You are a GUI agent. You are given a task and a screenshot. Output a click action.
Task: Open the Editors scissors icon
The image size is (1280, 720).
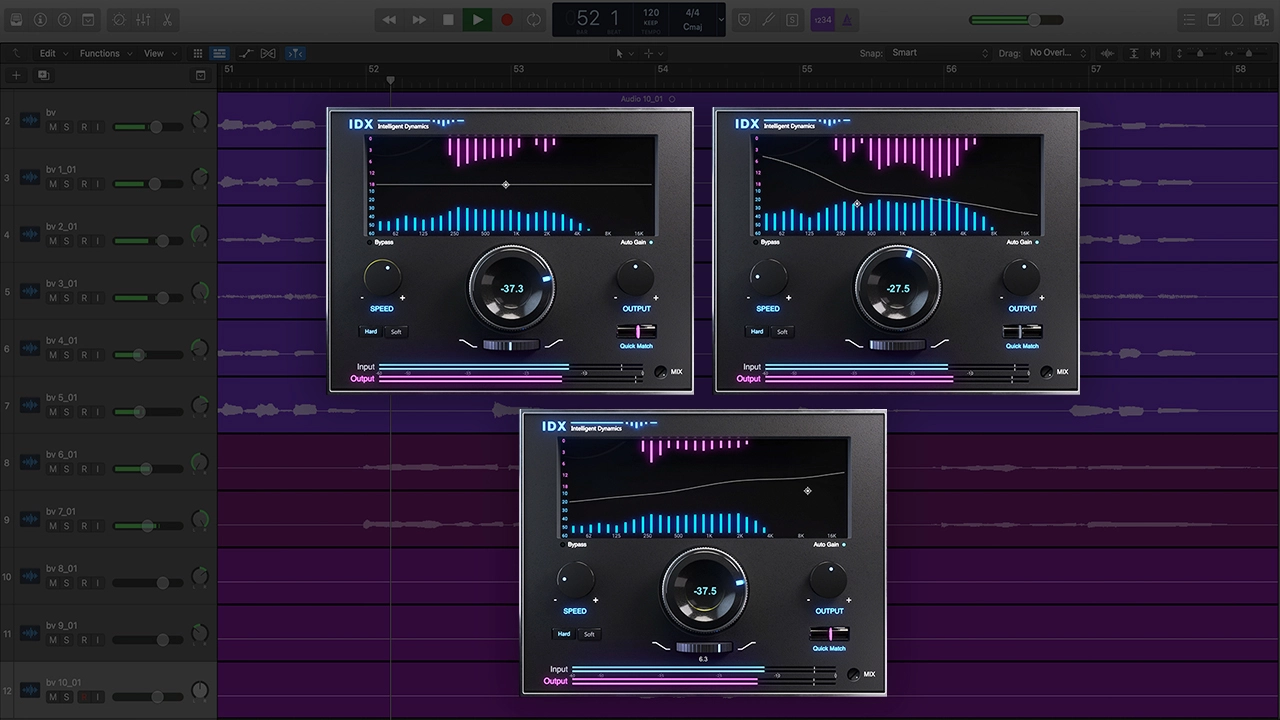pyautogui.click(x=167, y=19)
